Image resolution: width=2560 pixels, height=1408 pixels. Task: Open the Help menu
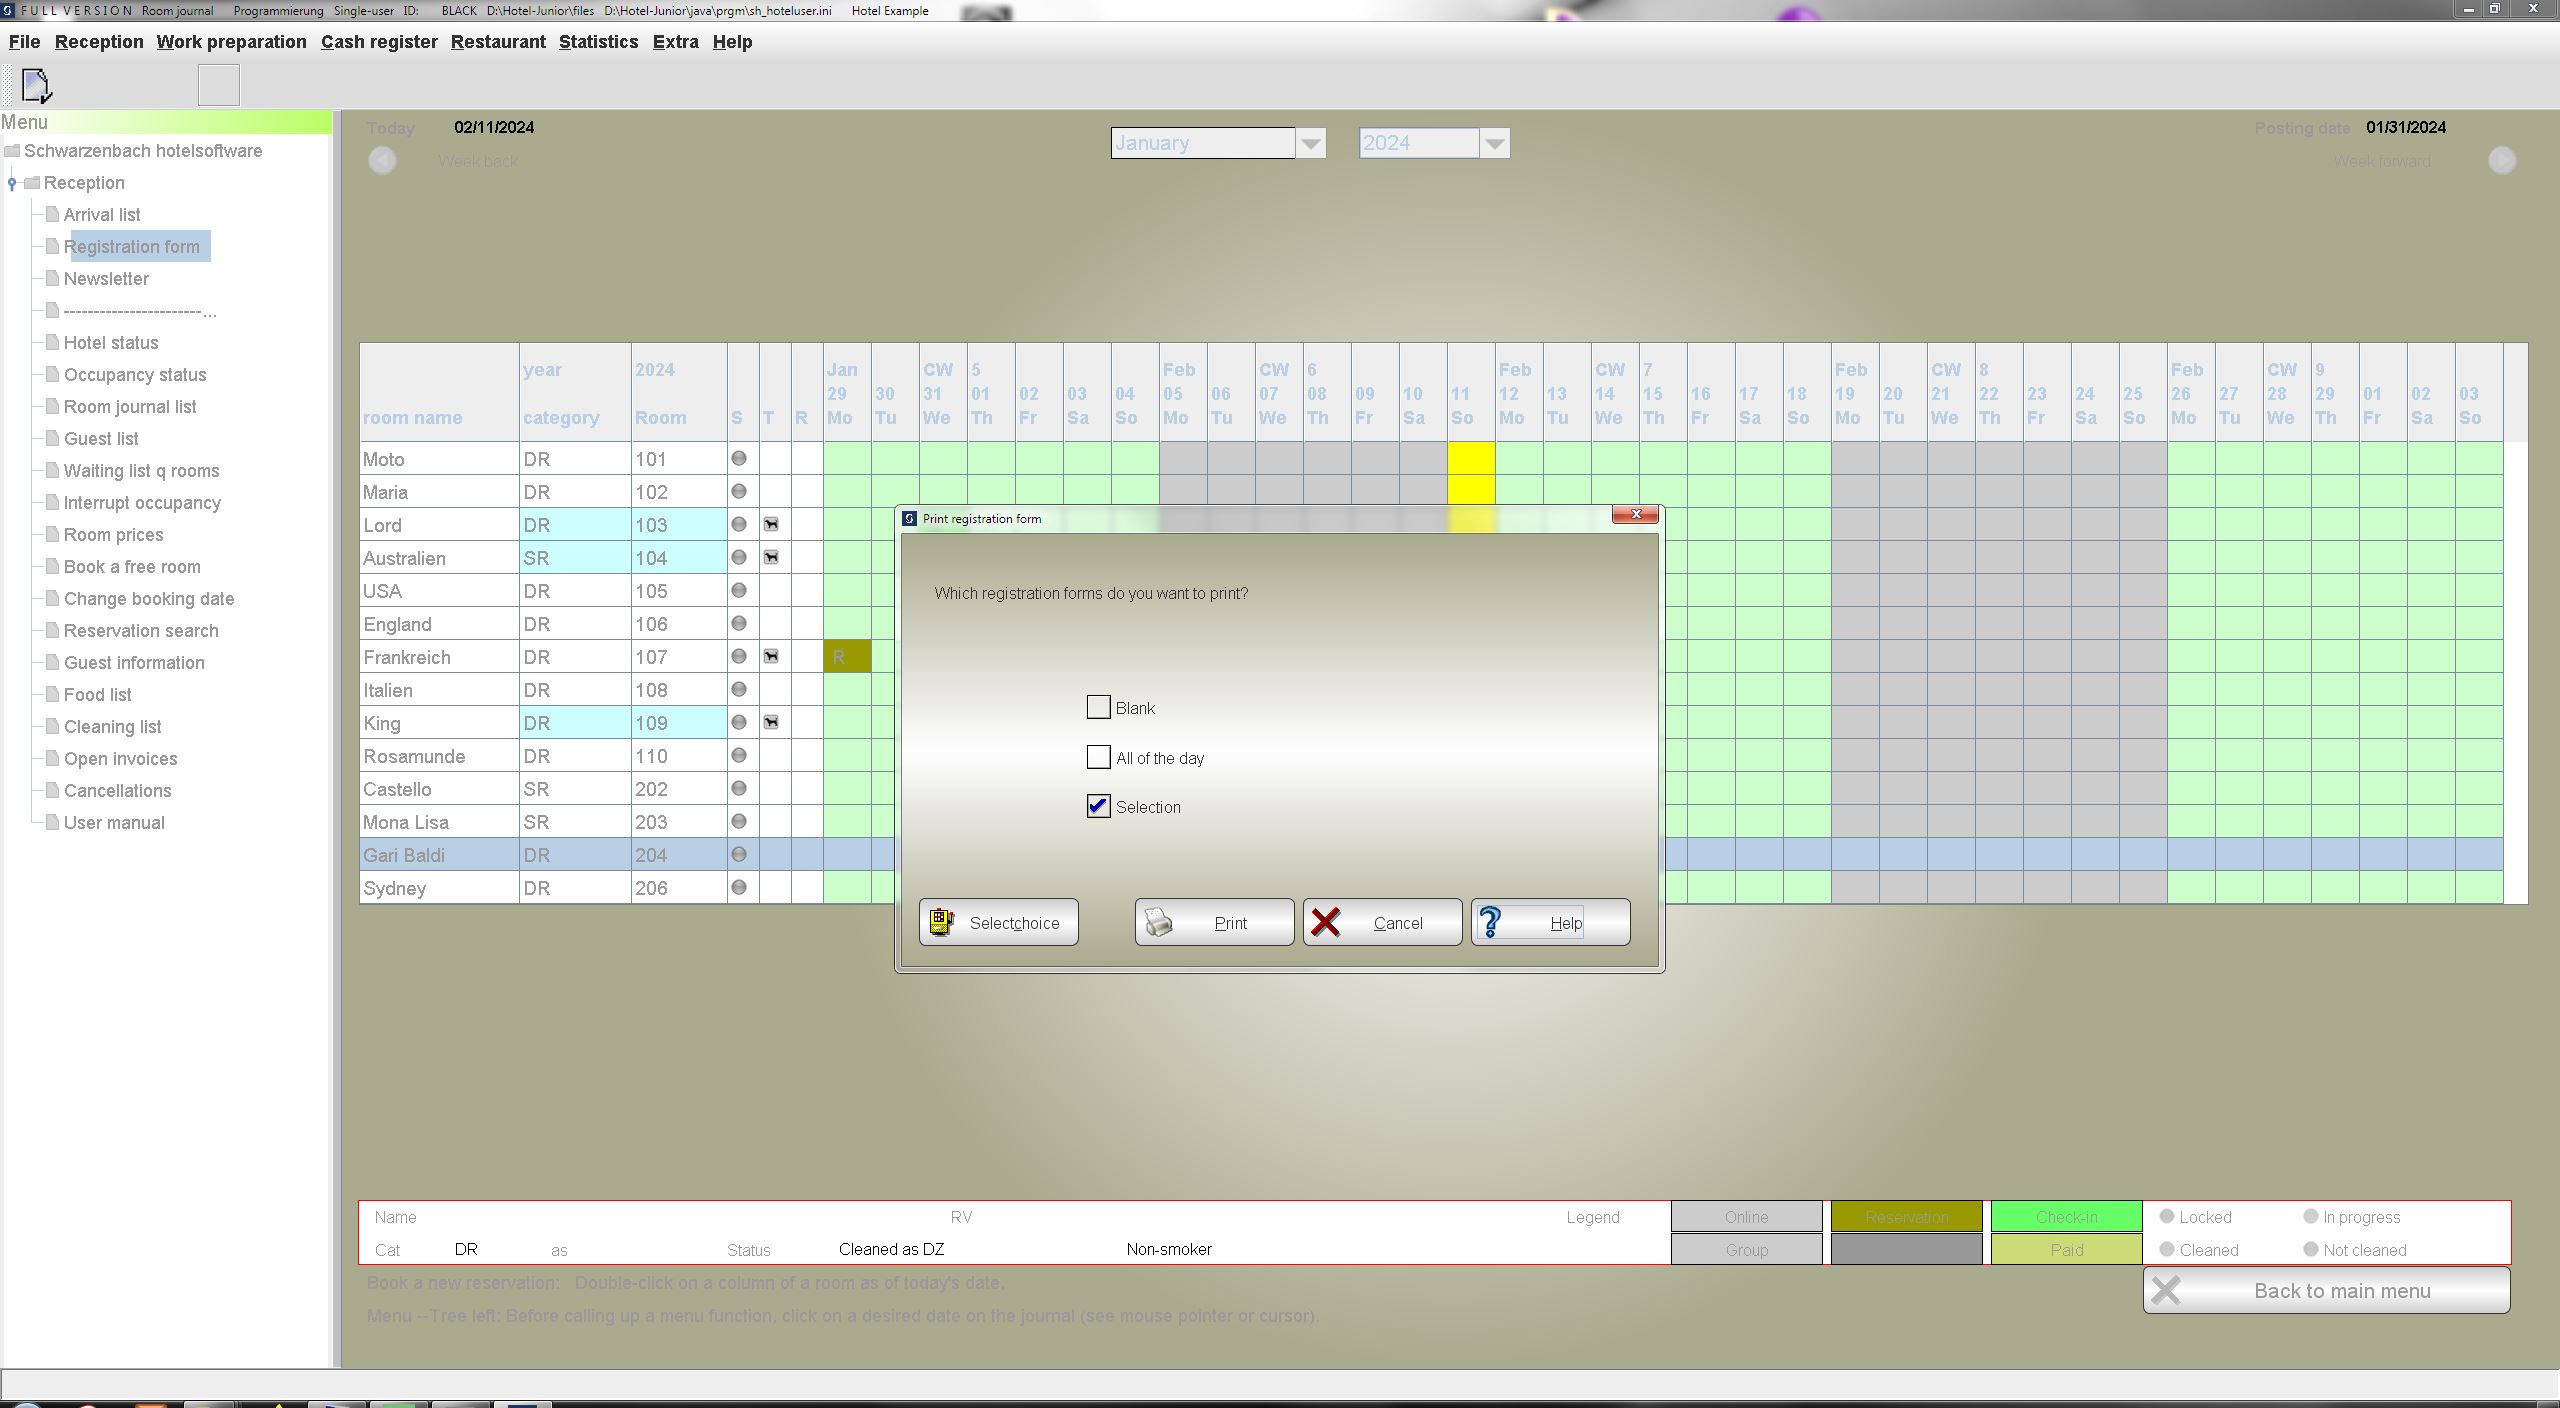[x=732, y=42]
